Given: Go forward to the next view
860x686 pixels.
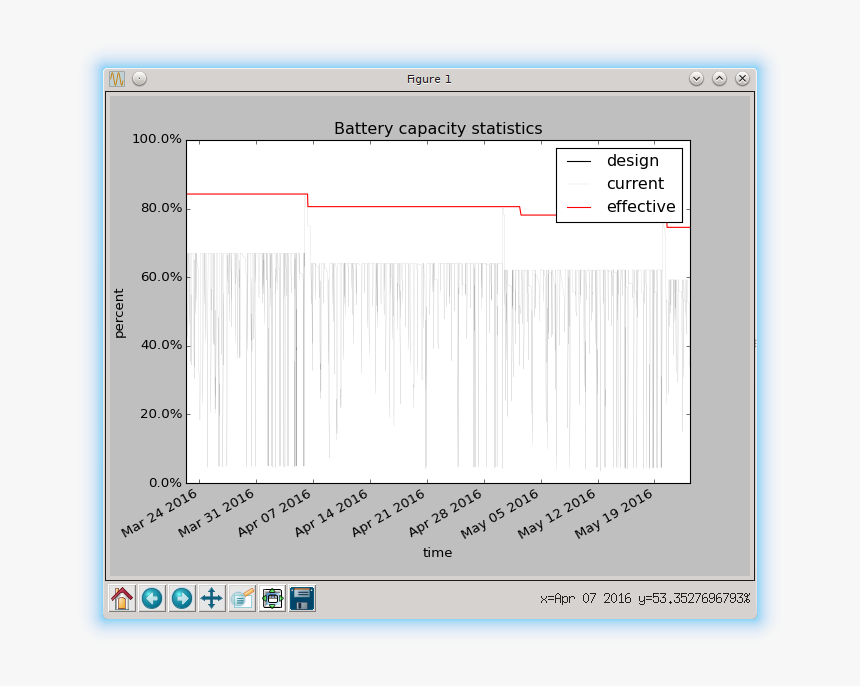Looking at the screenshot, I should [182, 598].
